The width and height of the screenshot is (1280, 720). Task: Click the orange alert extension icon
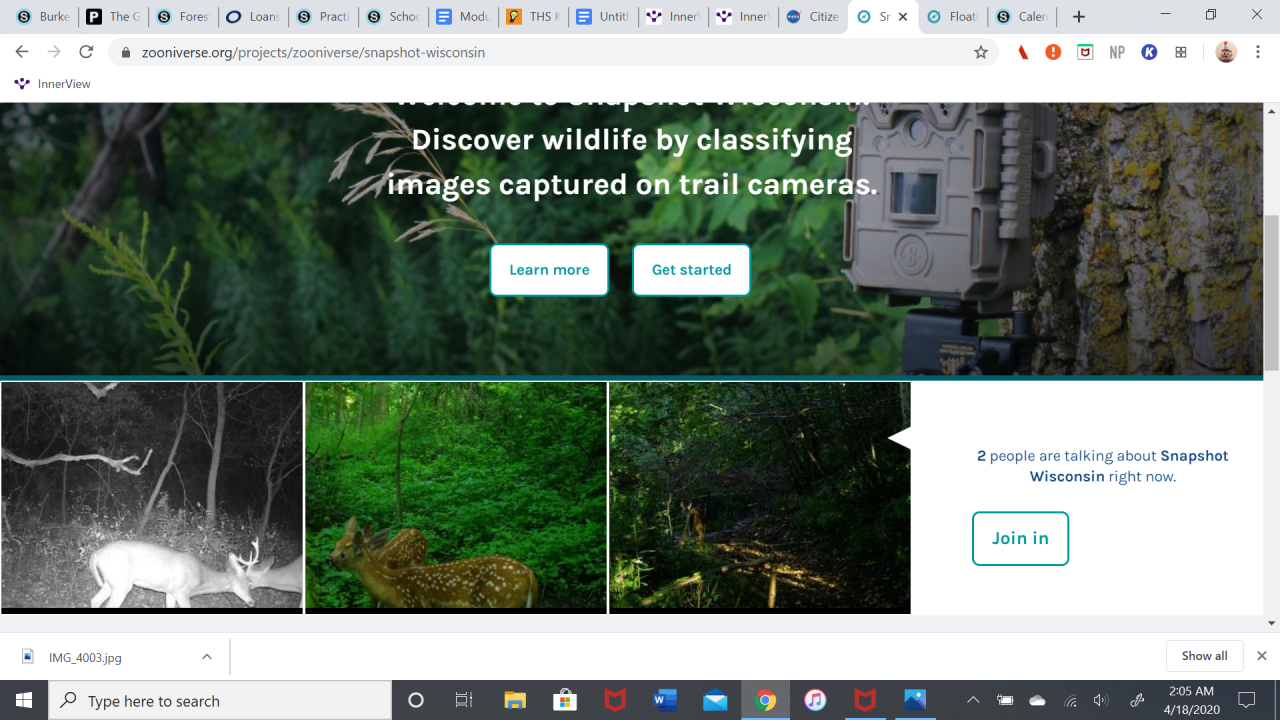pos(1053,52)
